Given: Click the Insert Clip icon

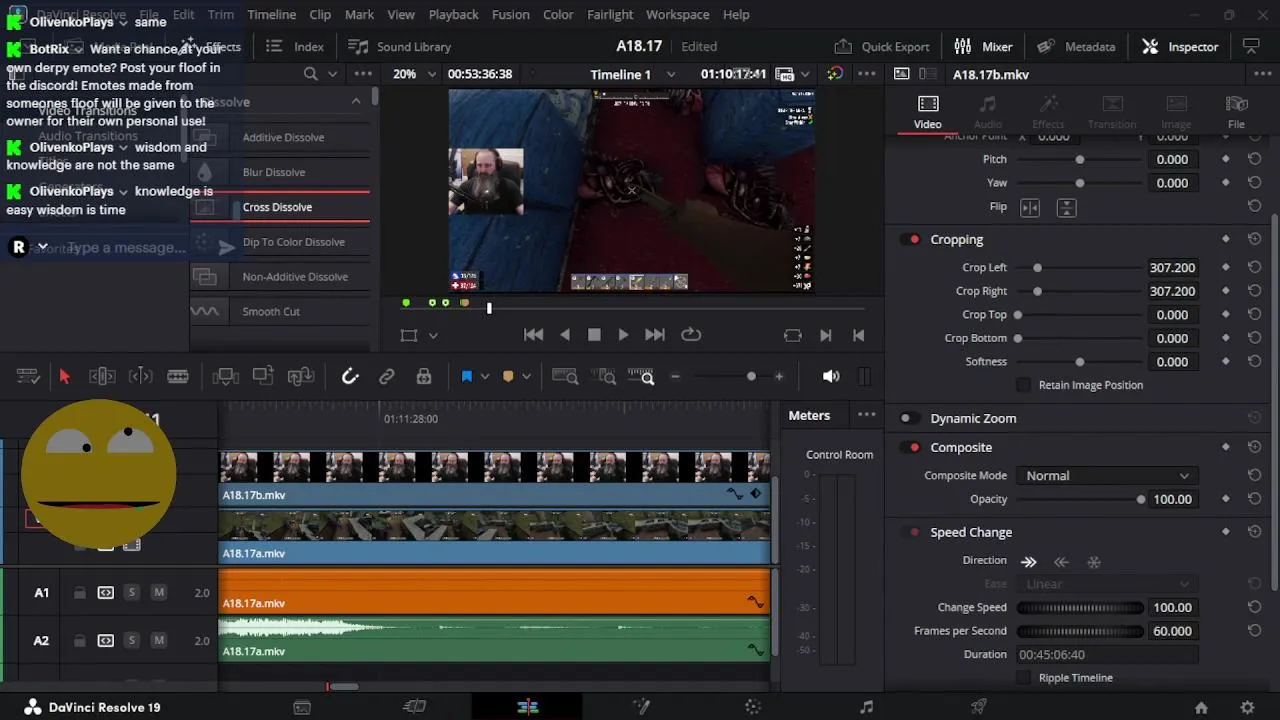Looking at the screenshot, I should [x=225, y=376].
